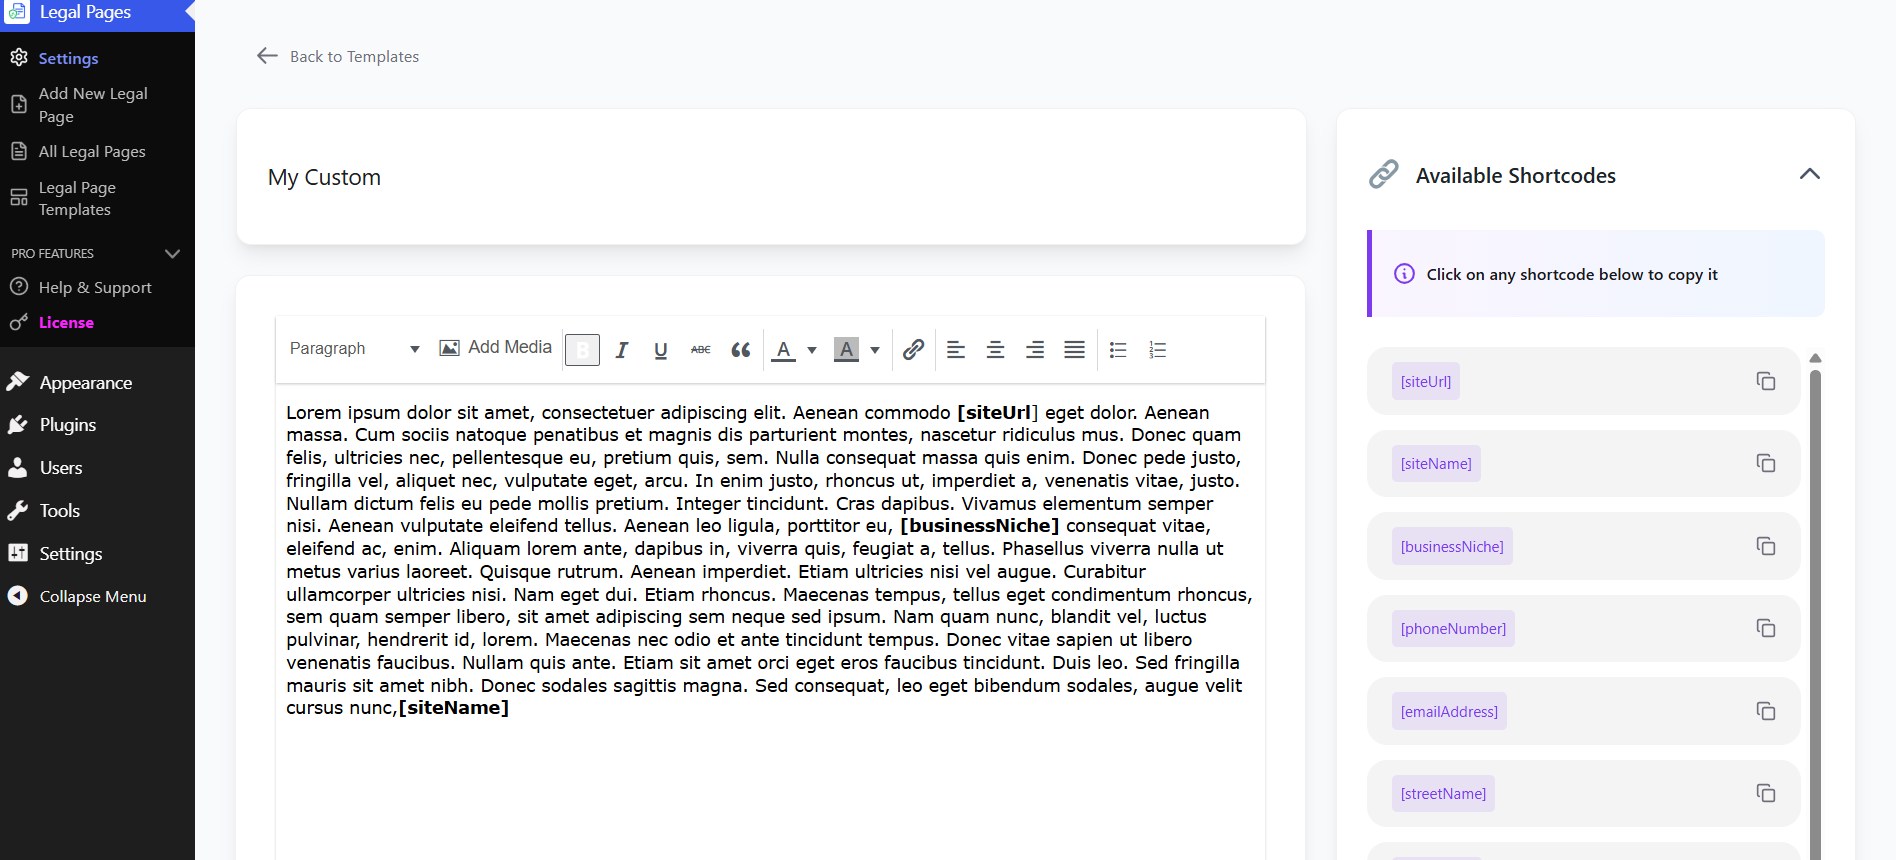Screen dimensions: 1896x860
Task: Click the [businessNiche] shortcode tag
Action: 1452,546
